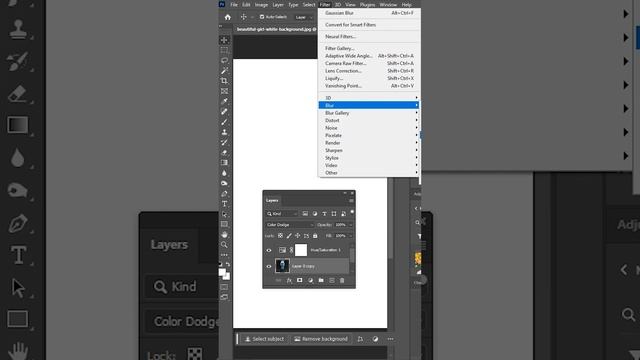
Task: Open the Opacity slider dropdown arrow
Action: pos(351,225)
